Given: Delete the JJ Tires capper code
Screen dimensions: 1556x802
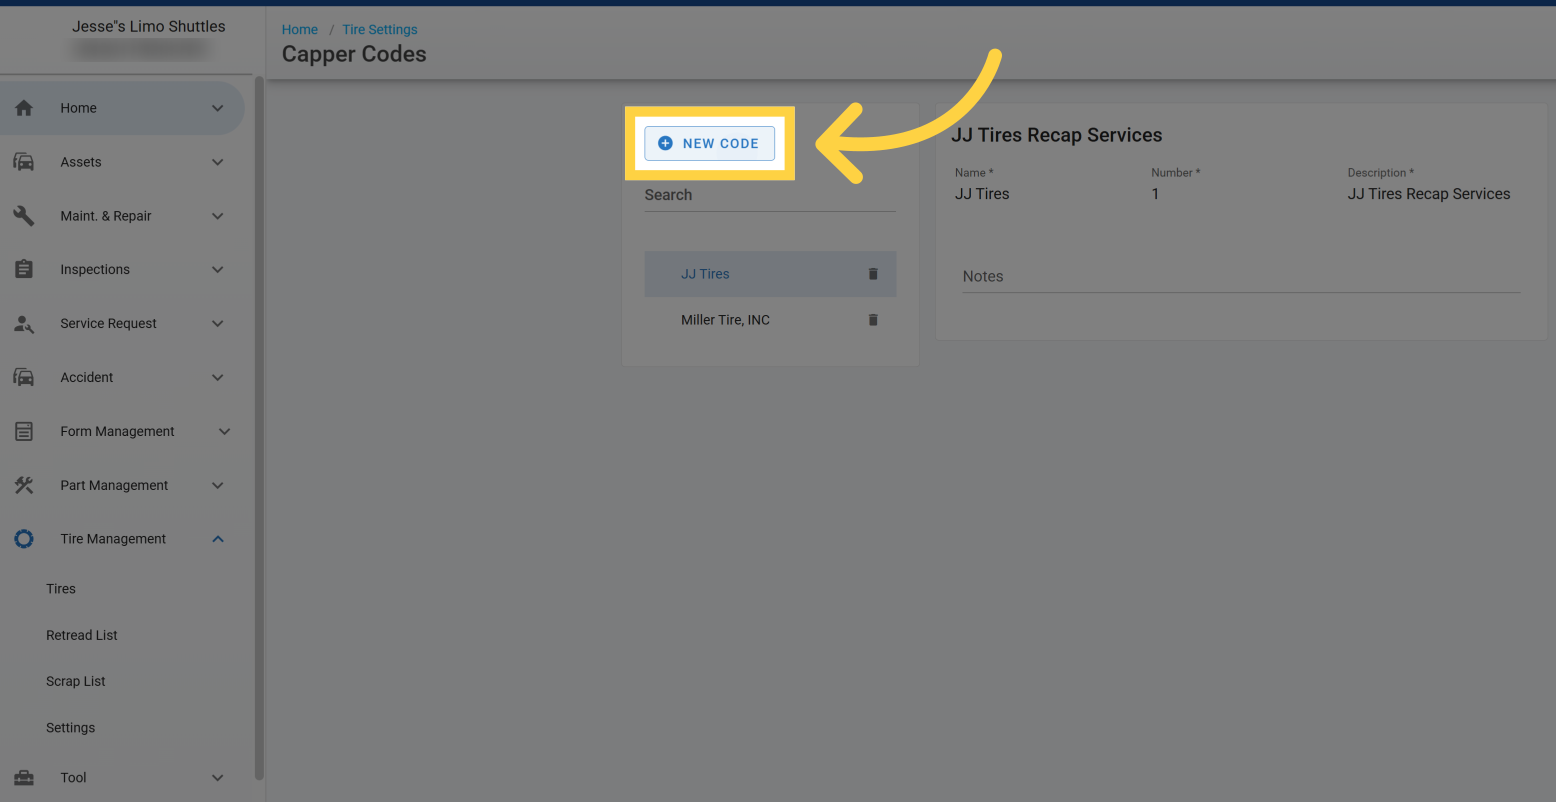Looking at the screenshot, I should [873, 274].
